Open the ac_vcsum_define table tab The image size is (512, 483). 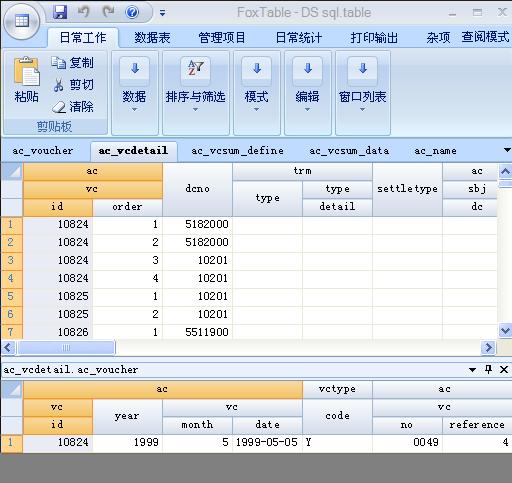(x=237, y=151)
